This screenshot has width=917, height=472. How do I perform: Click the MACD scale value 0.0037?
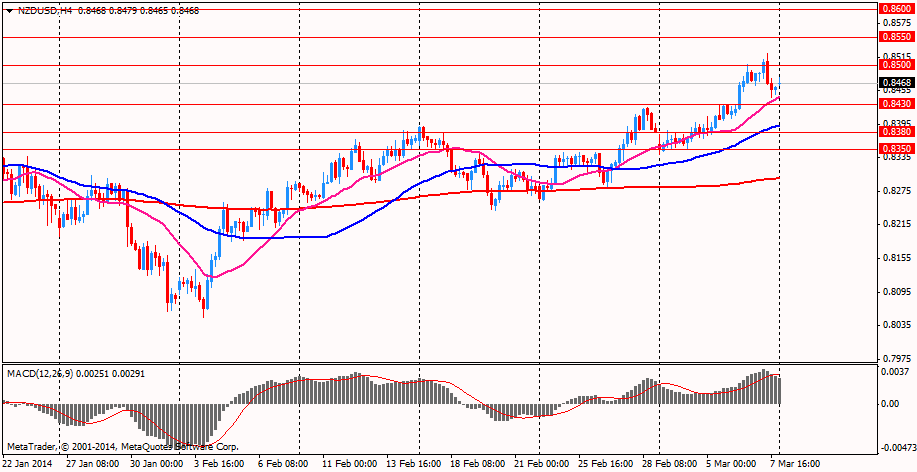[897, 372]
